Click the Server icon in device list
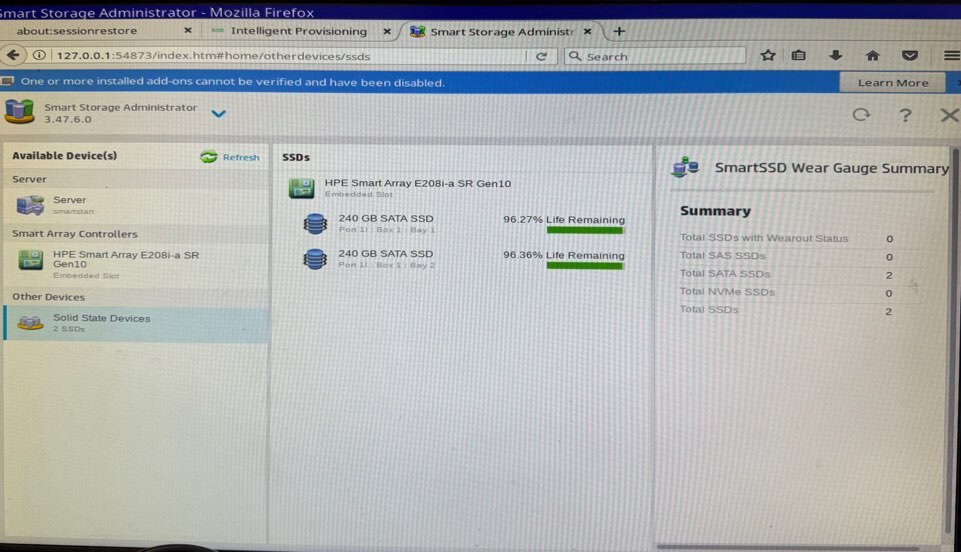The height and width of the screenshot is (552, 961). pyautogui.click(x=30, y=205)
